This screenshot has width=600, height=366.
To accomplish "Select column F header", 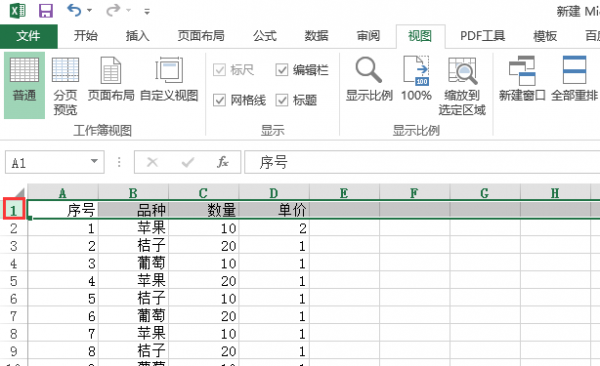I will click(x=414, y=193).
